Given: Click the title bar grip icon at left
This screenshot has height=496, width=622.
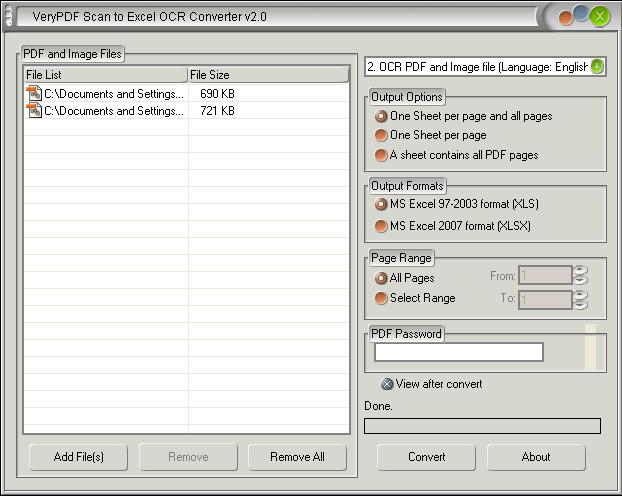Looking at the screenshot, I should [9, 17].
